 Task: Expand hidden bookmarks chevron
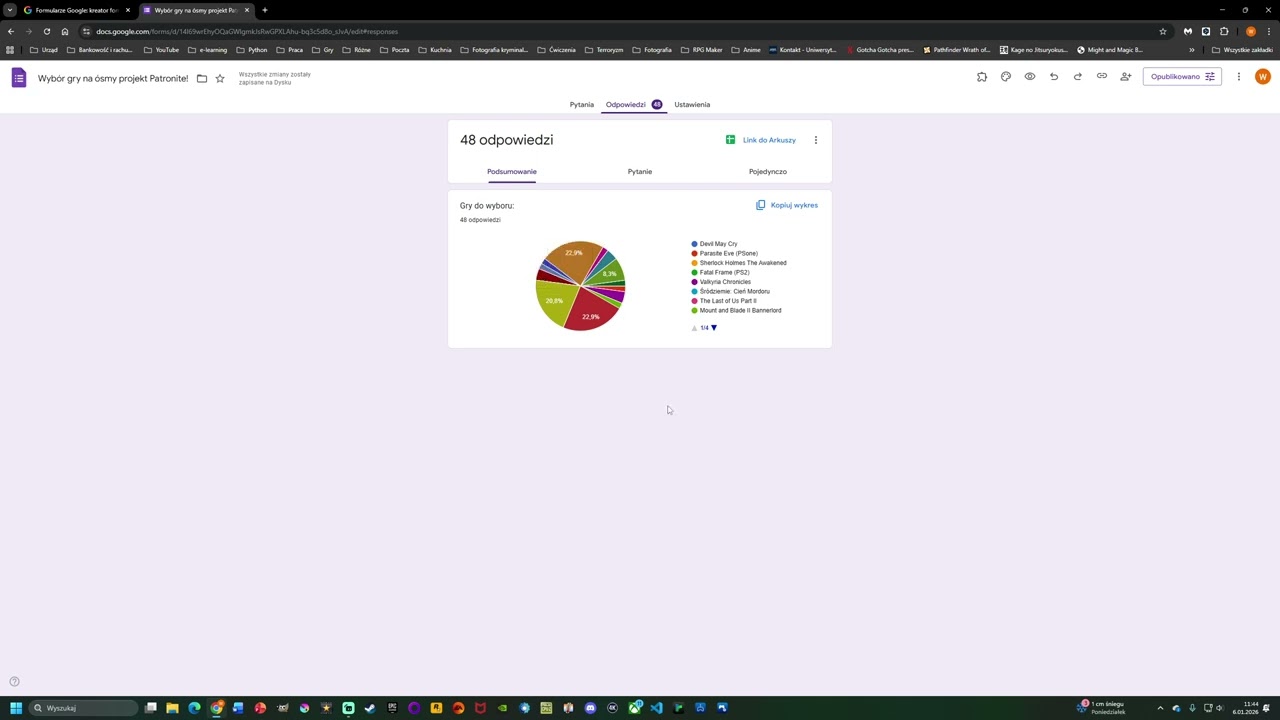(x=1191, y=49)
